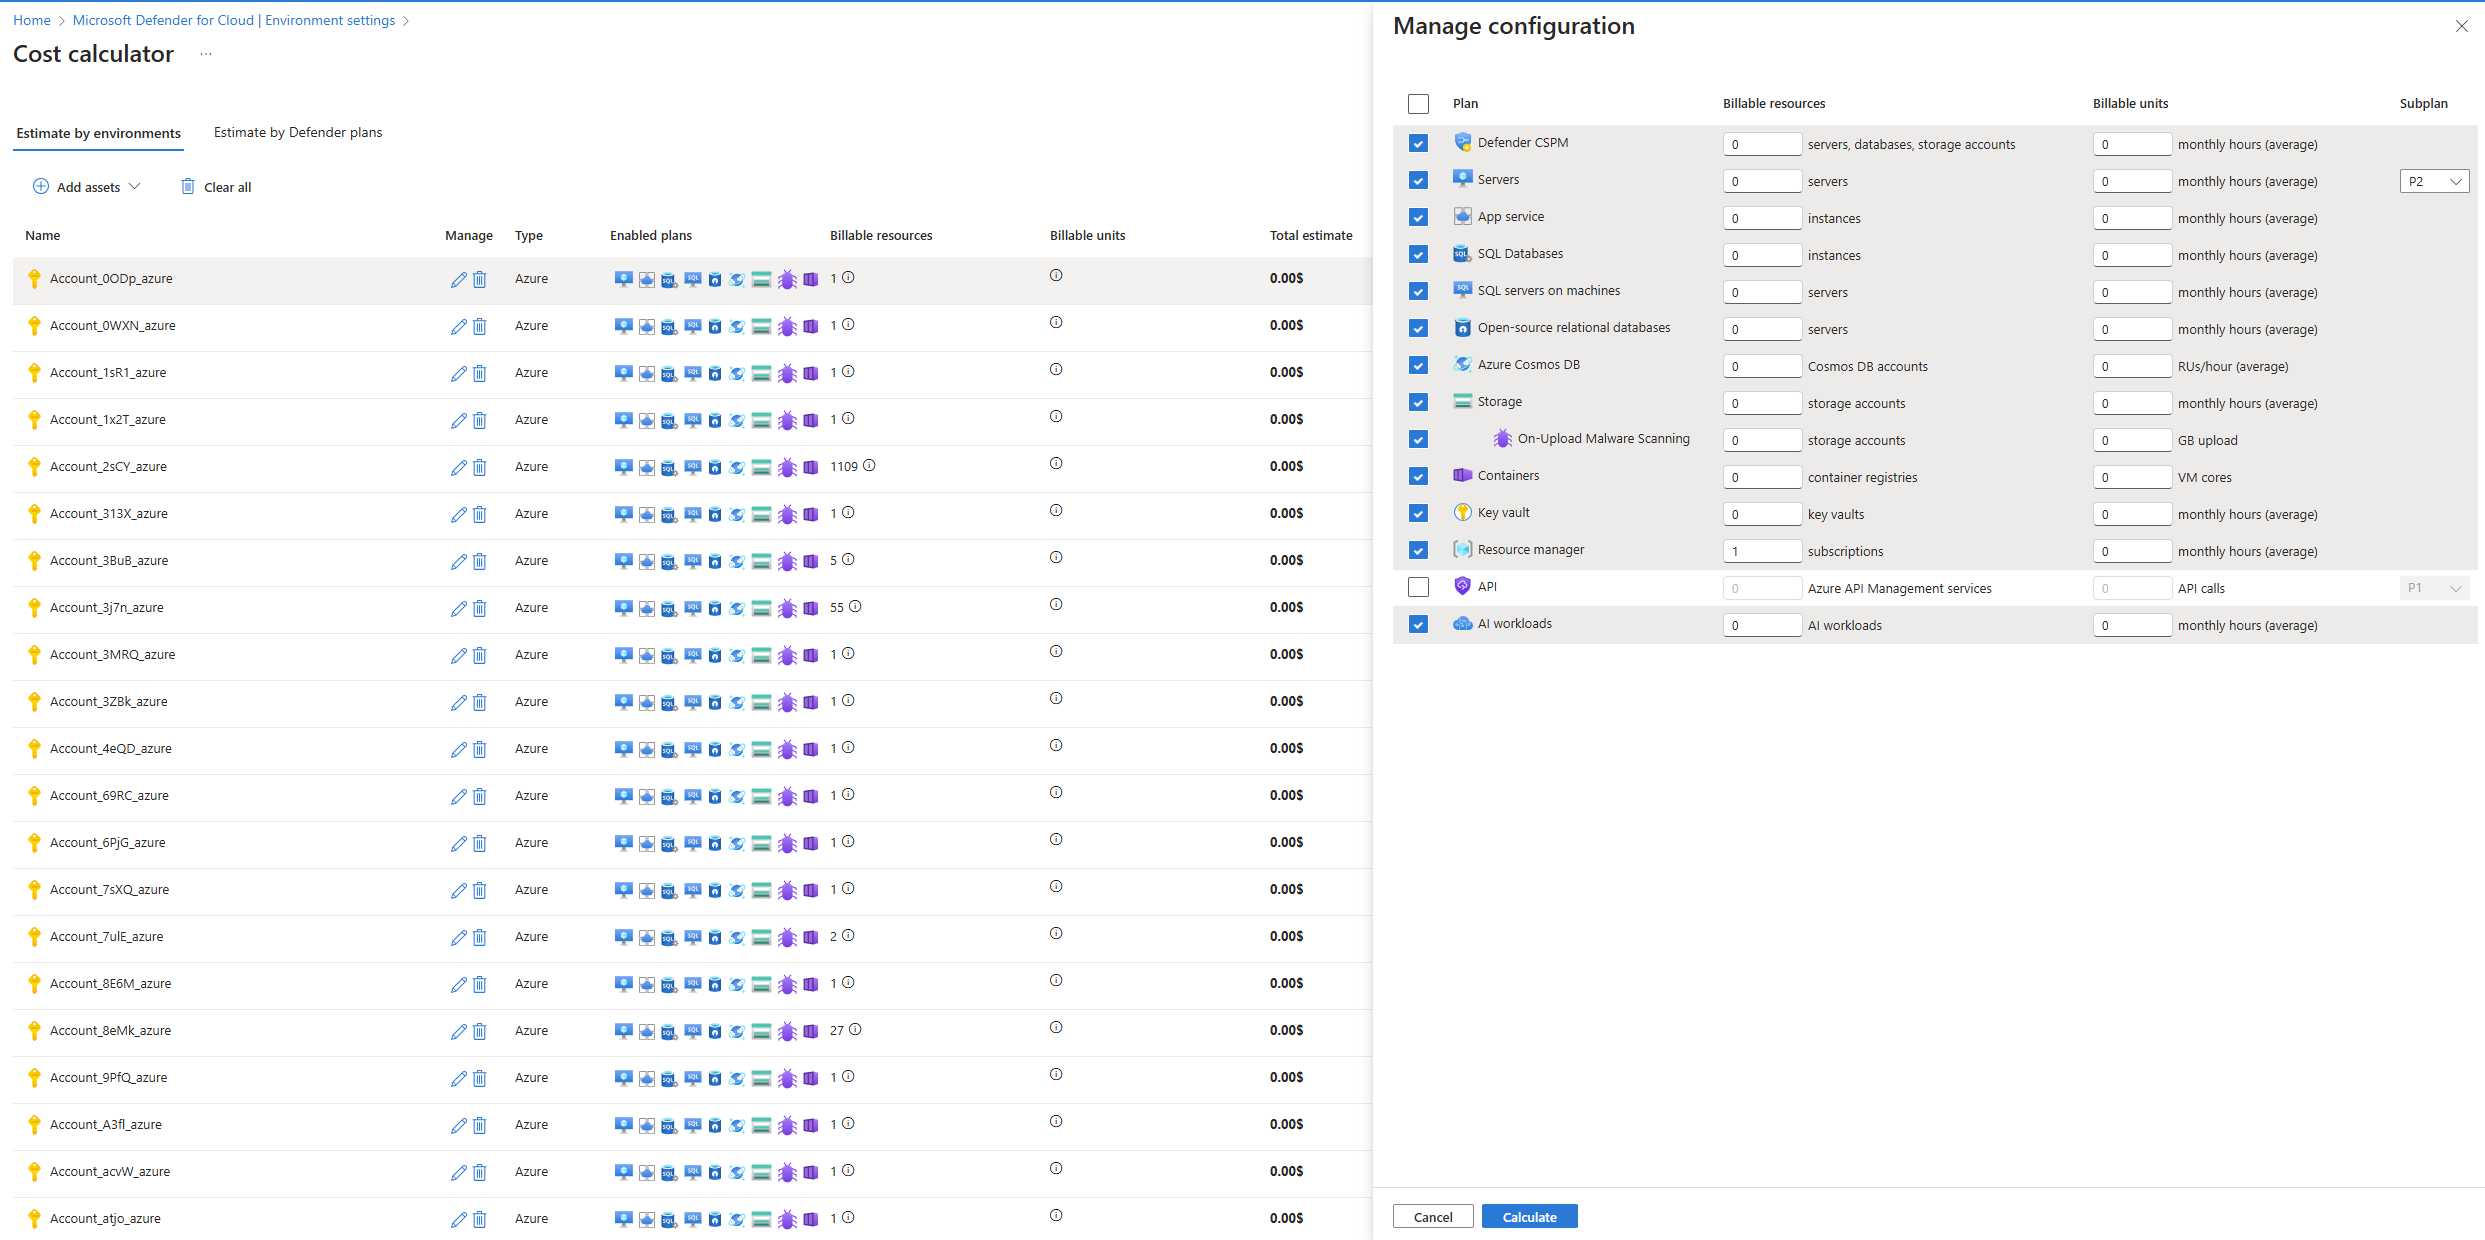Click edit pencil for Account_8eMk_azure
This screenshot has width=2485, height=1240.
[x=458, y=1032]
